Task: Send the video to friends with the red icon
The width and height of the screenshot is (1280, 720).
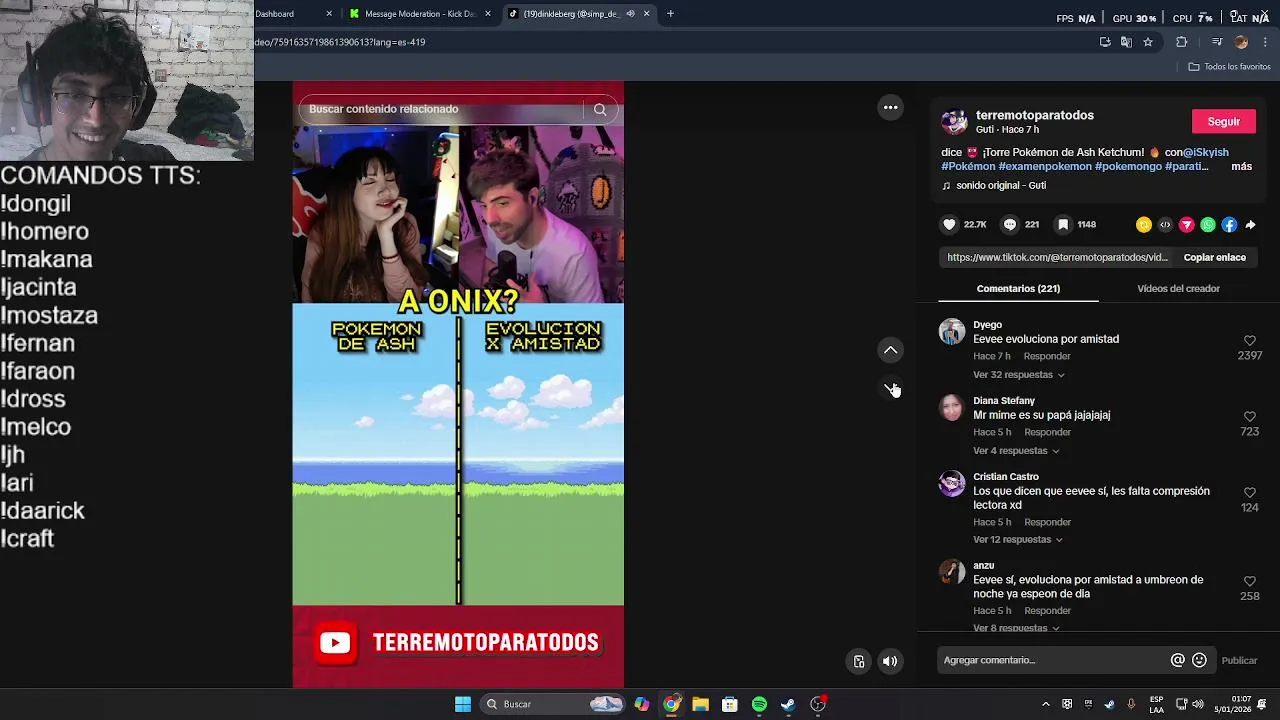Action: click(1187, 225)
